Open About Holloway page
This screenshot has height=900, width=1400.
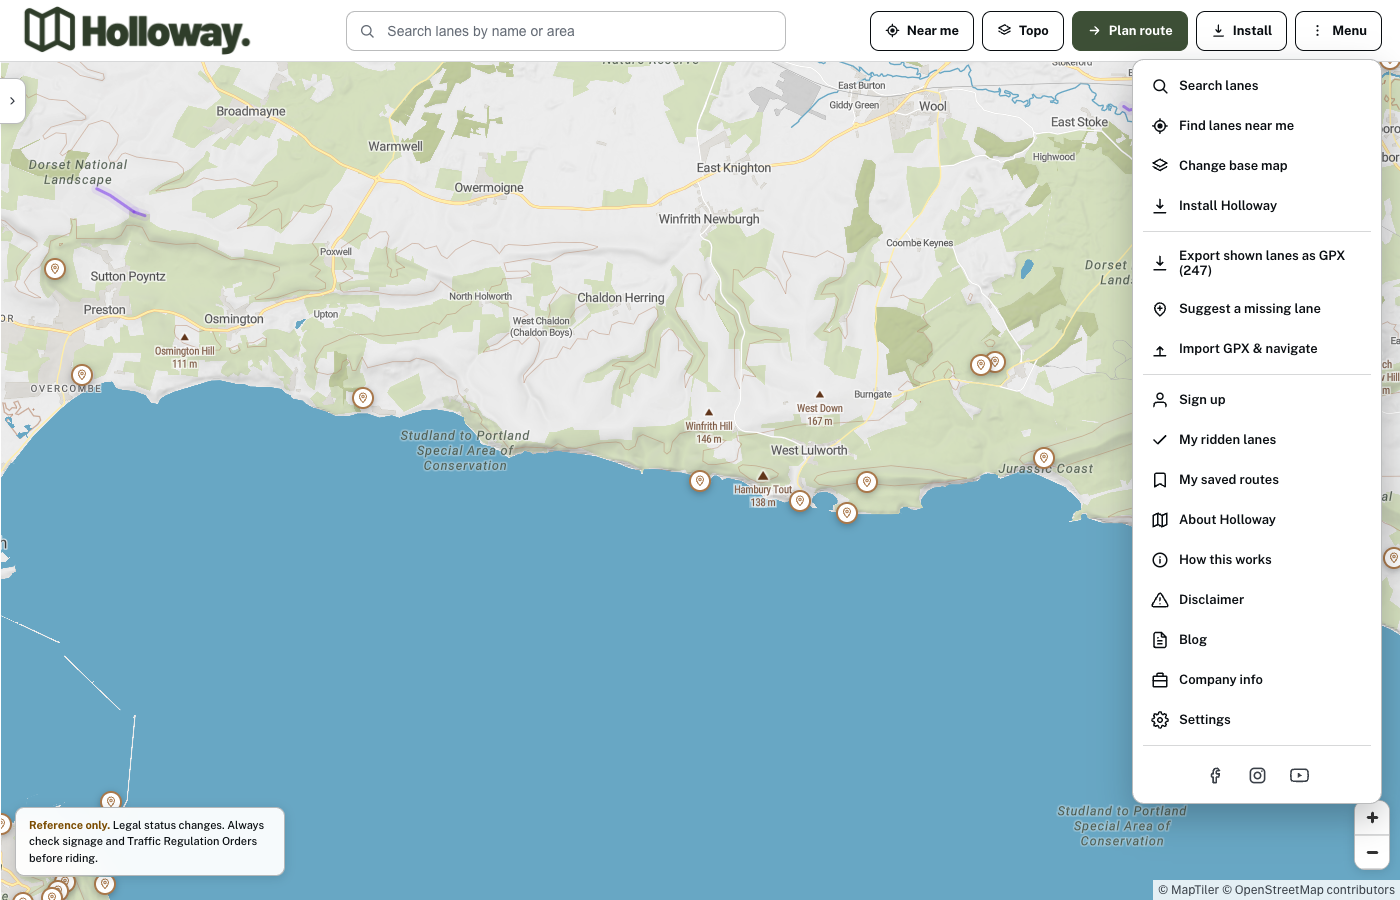click(x=1257, y=520)
